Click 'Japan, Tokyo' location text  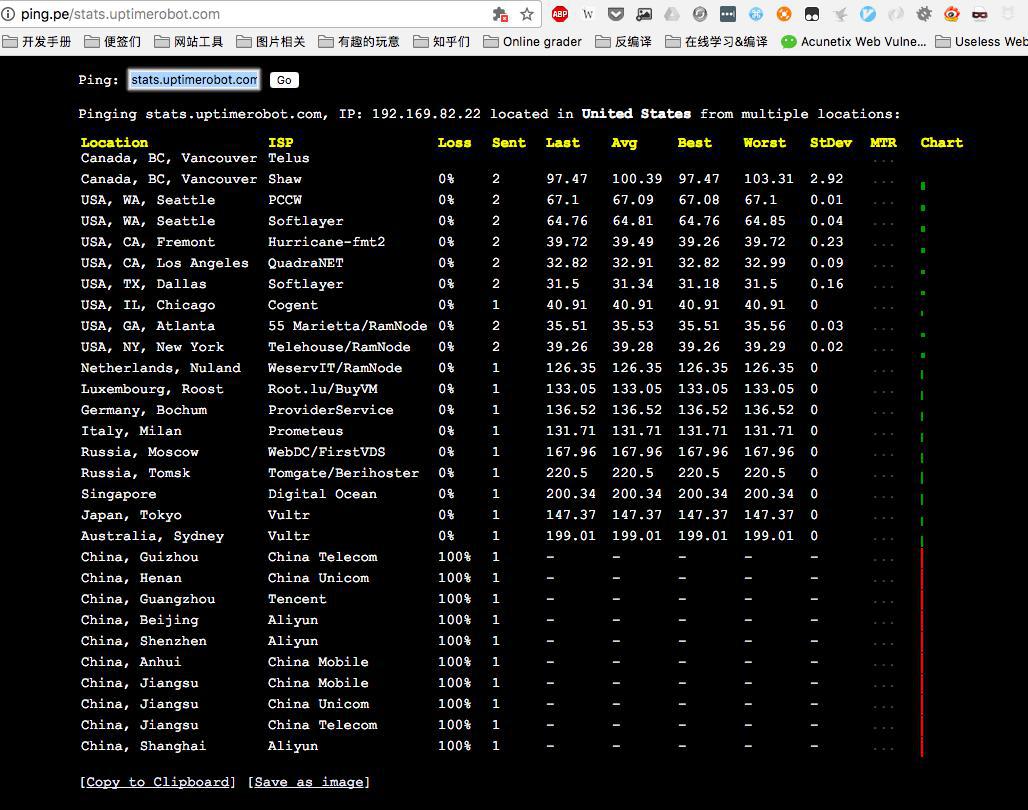131,515
